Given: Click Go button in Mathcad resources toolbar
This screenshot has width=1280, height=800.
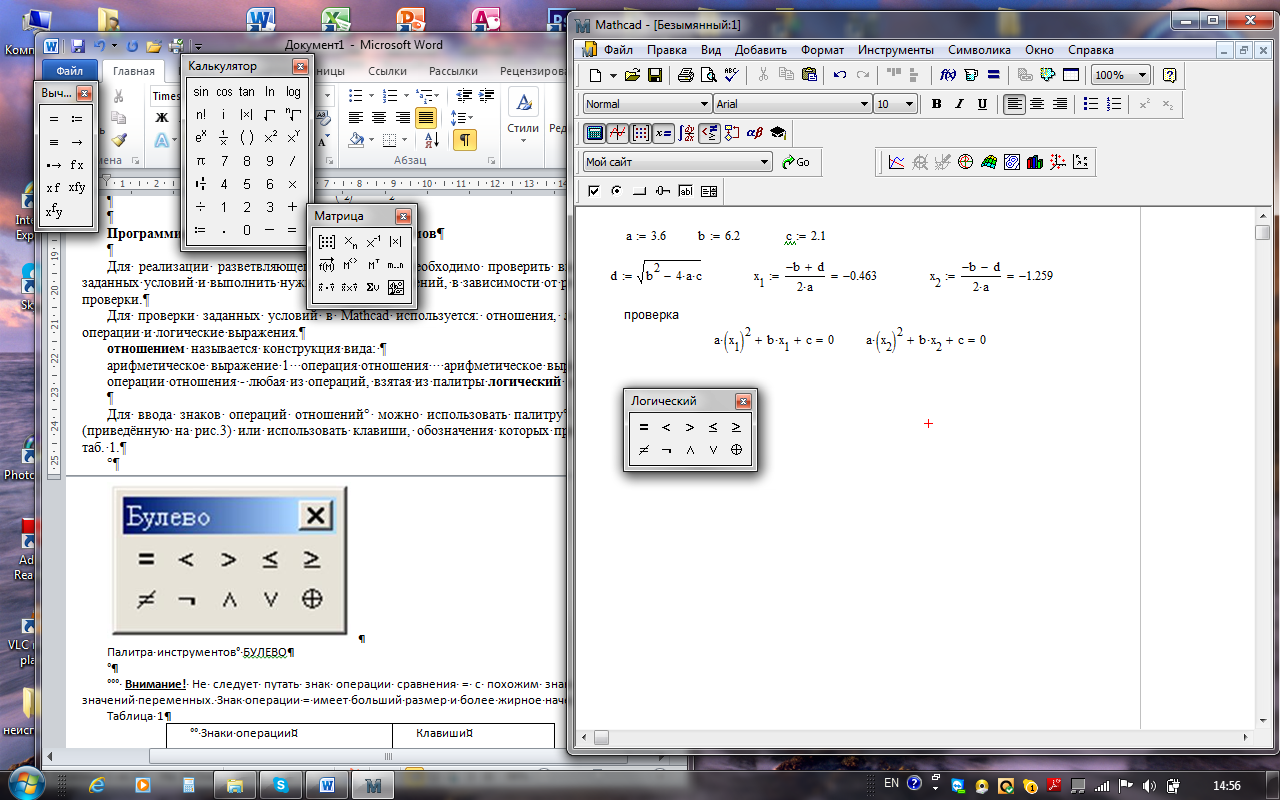Looking at the screenshot, I should tap(797, 162).
